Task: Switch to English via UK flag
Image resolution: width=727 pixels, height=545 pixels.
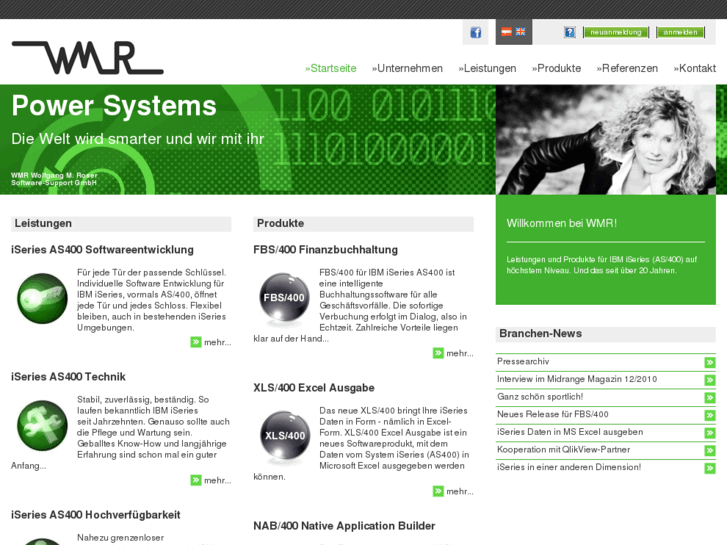Action: [x=521, y=32]
